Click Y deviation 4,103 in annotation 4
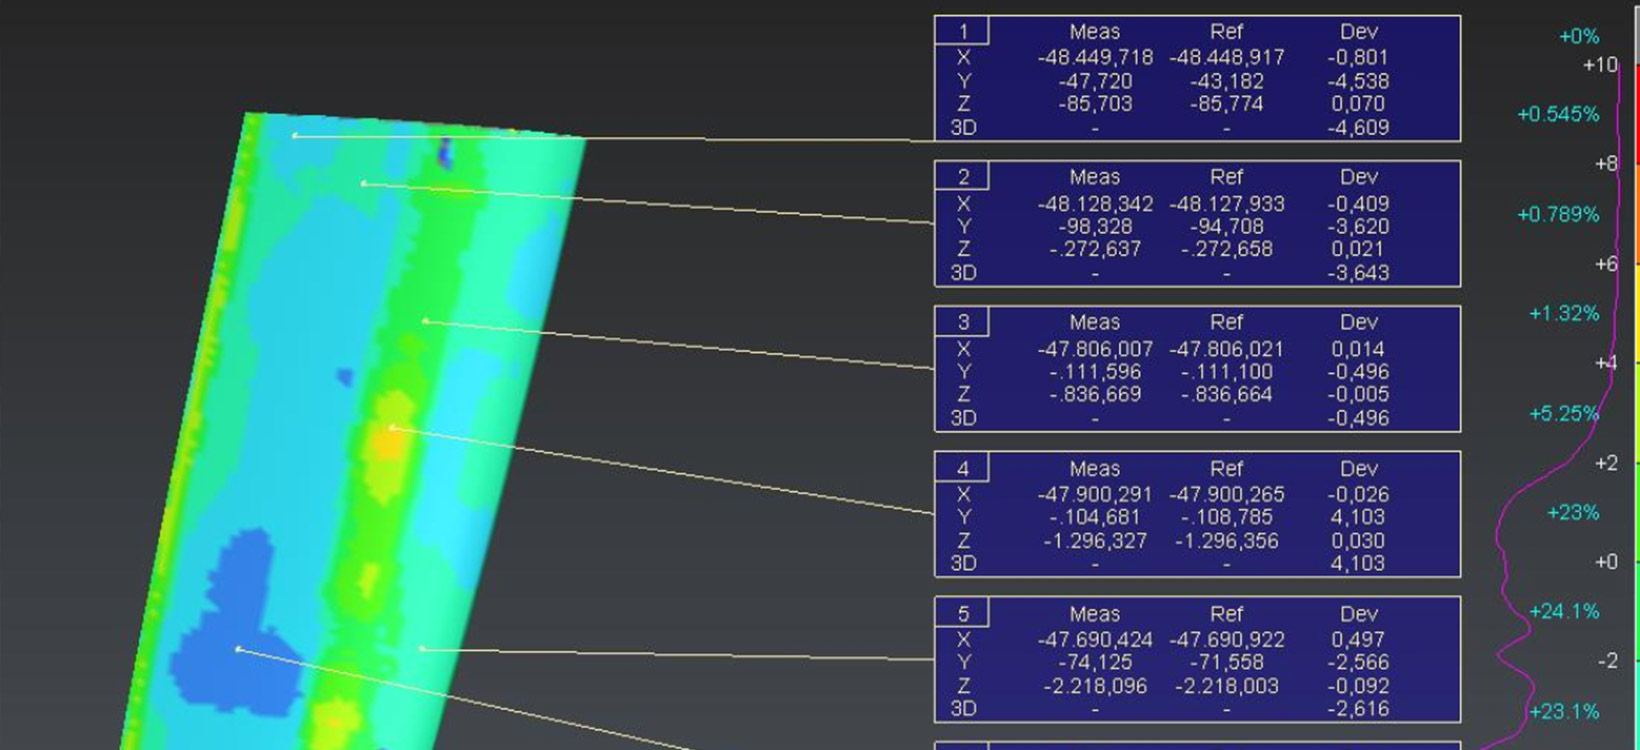The width and height of the screenshot is (1640, 750). 1358,517
